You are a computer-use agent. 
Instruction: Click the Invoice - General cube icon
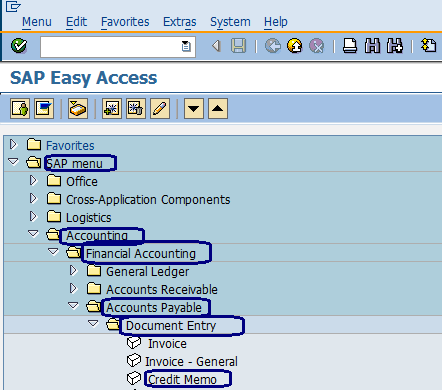(x=134, y=361)
